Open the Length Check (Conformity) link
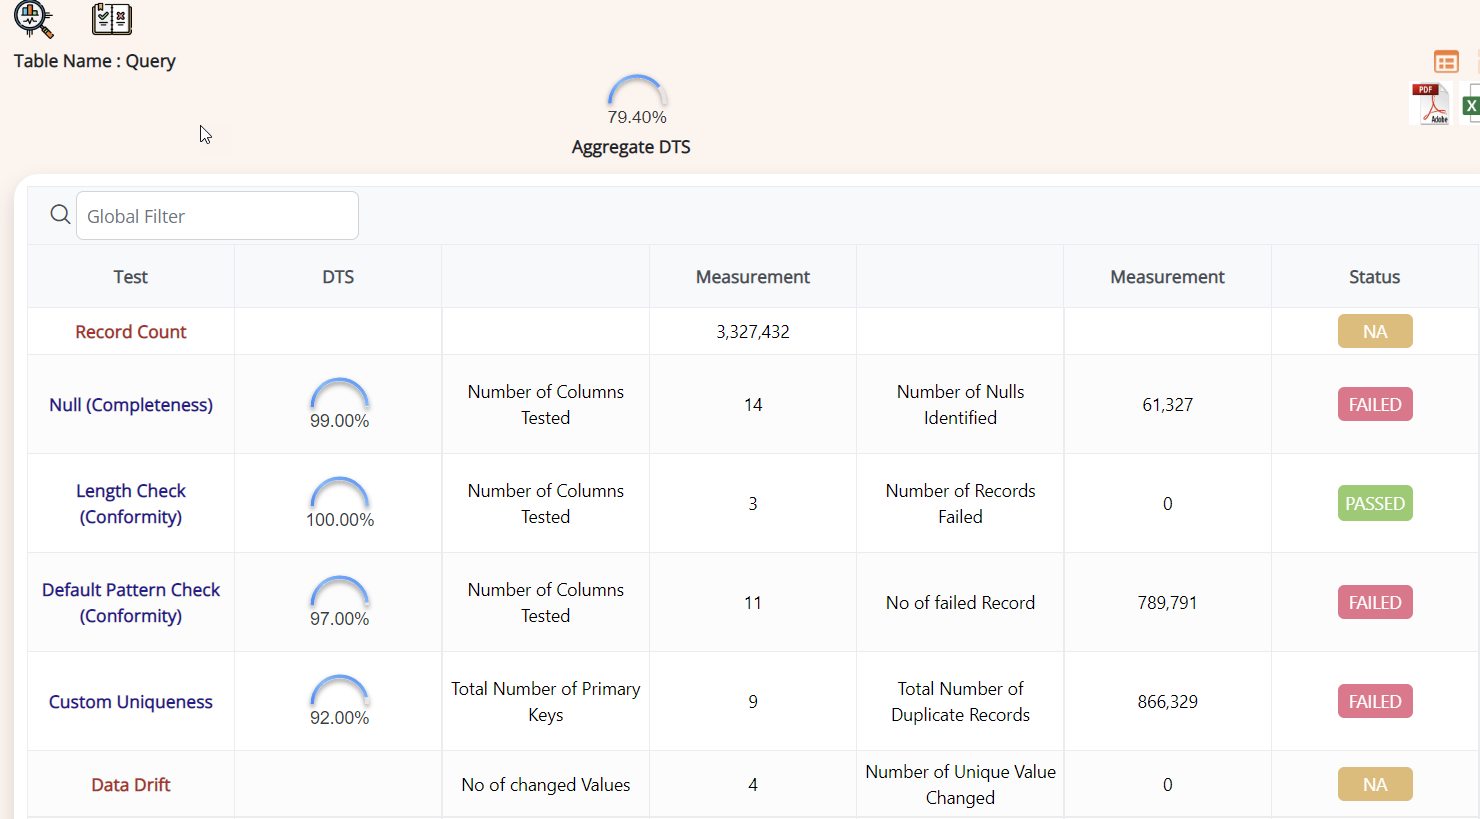1480x819 pixels. click(131, 504)
